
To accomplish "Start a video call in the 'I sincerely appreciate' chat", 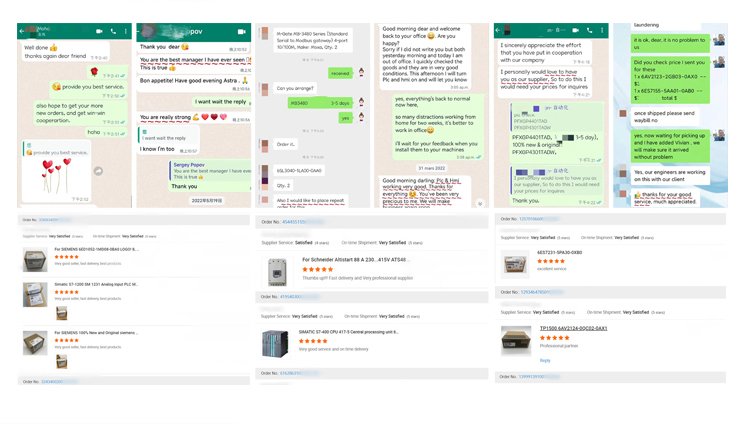I will tap(575, 30).
